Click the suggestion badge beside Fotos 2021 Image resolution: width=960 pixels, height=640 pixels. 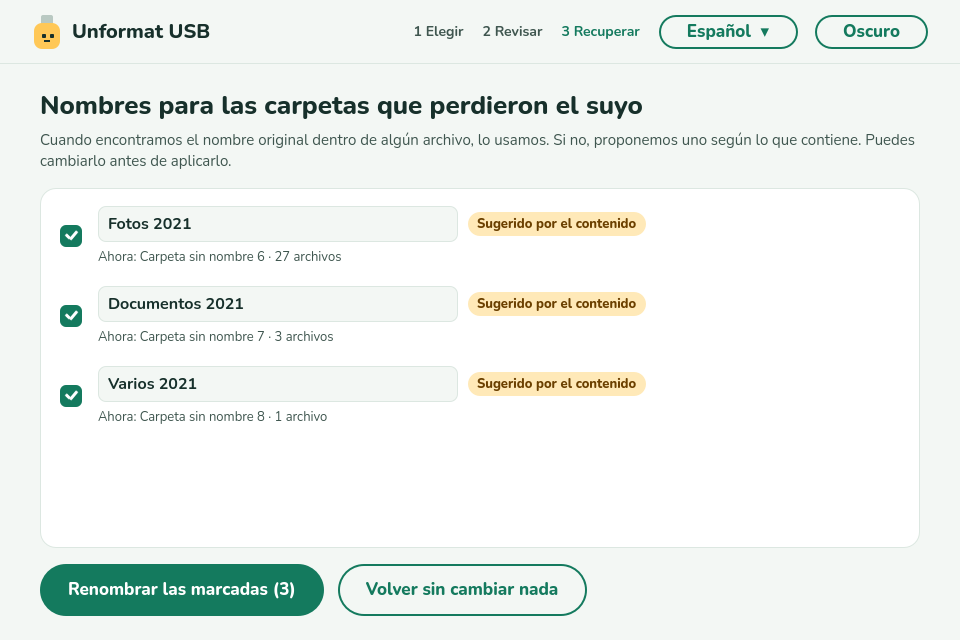pos(557,224)
